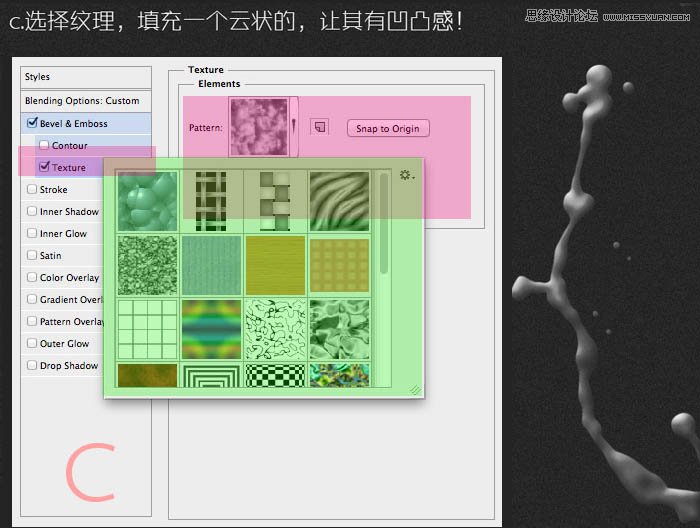Click the gear menu icon in pattern picker
The width and height of the screenshot is (700, 528).
[407, 175]
